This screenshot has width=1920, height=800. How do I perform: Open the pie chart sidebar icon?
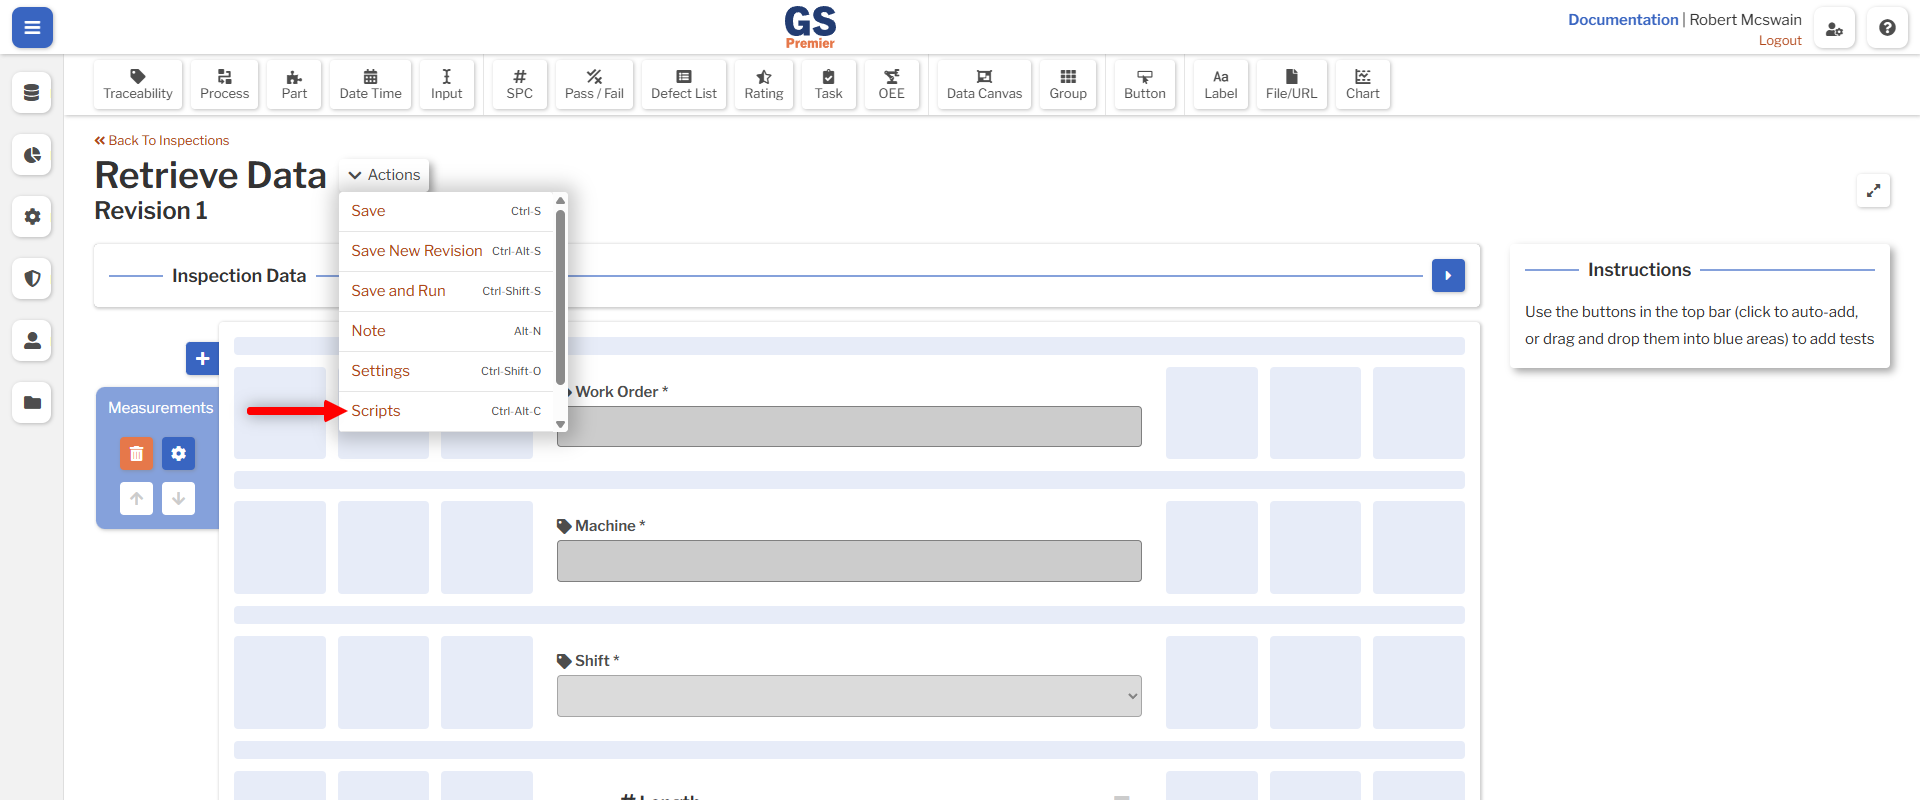pyautogui.click(x=32, y=155)
